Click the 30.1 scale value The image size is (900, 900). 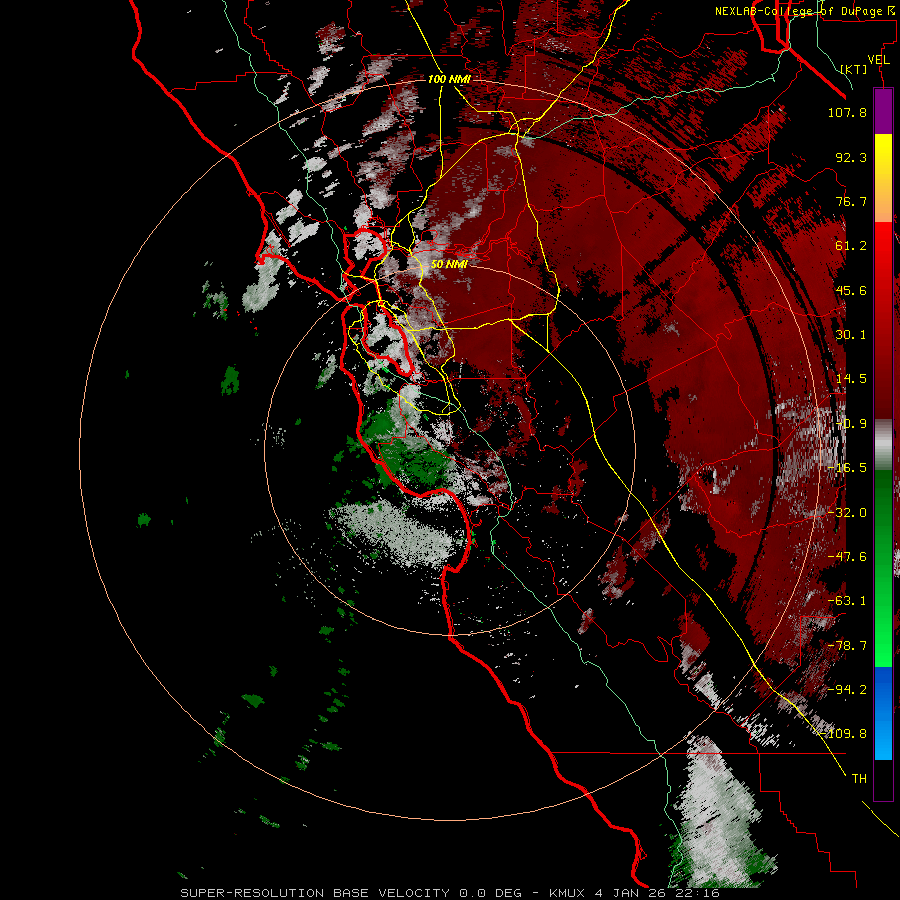pos(851,335)
